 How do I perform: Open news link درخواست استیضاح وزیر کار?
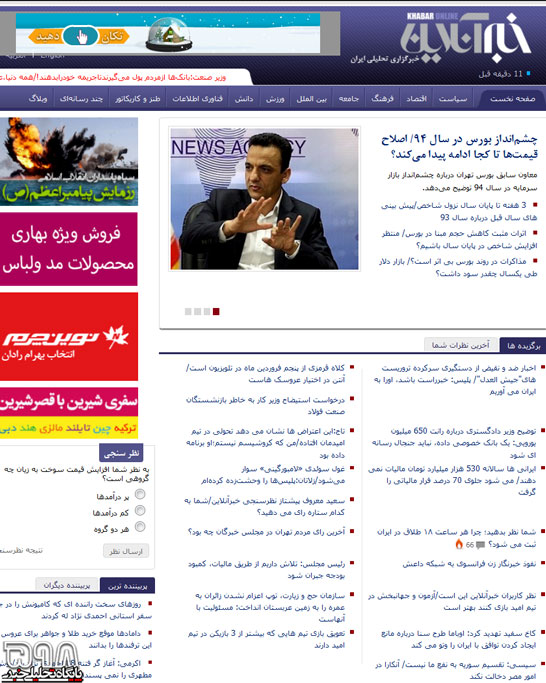tap(265, 405)
